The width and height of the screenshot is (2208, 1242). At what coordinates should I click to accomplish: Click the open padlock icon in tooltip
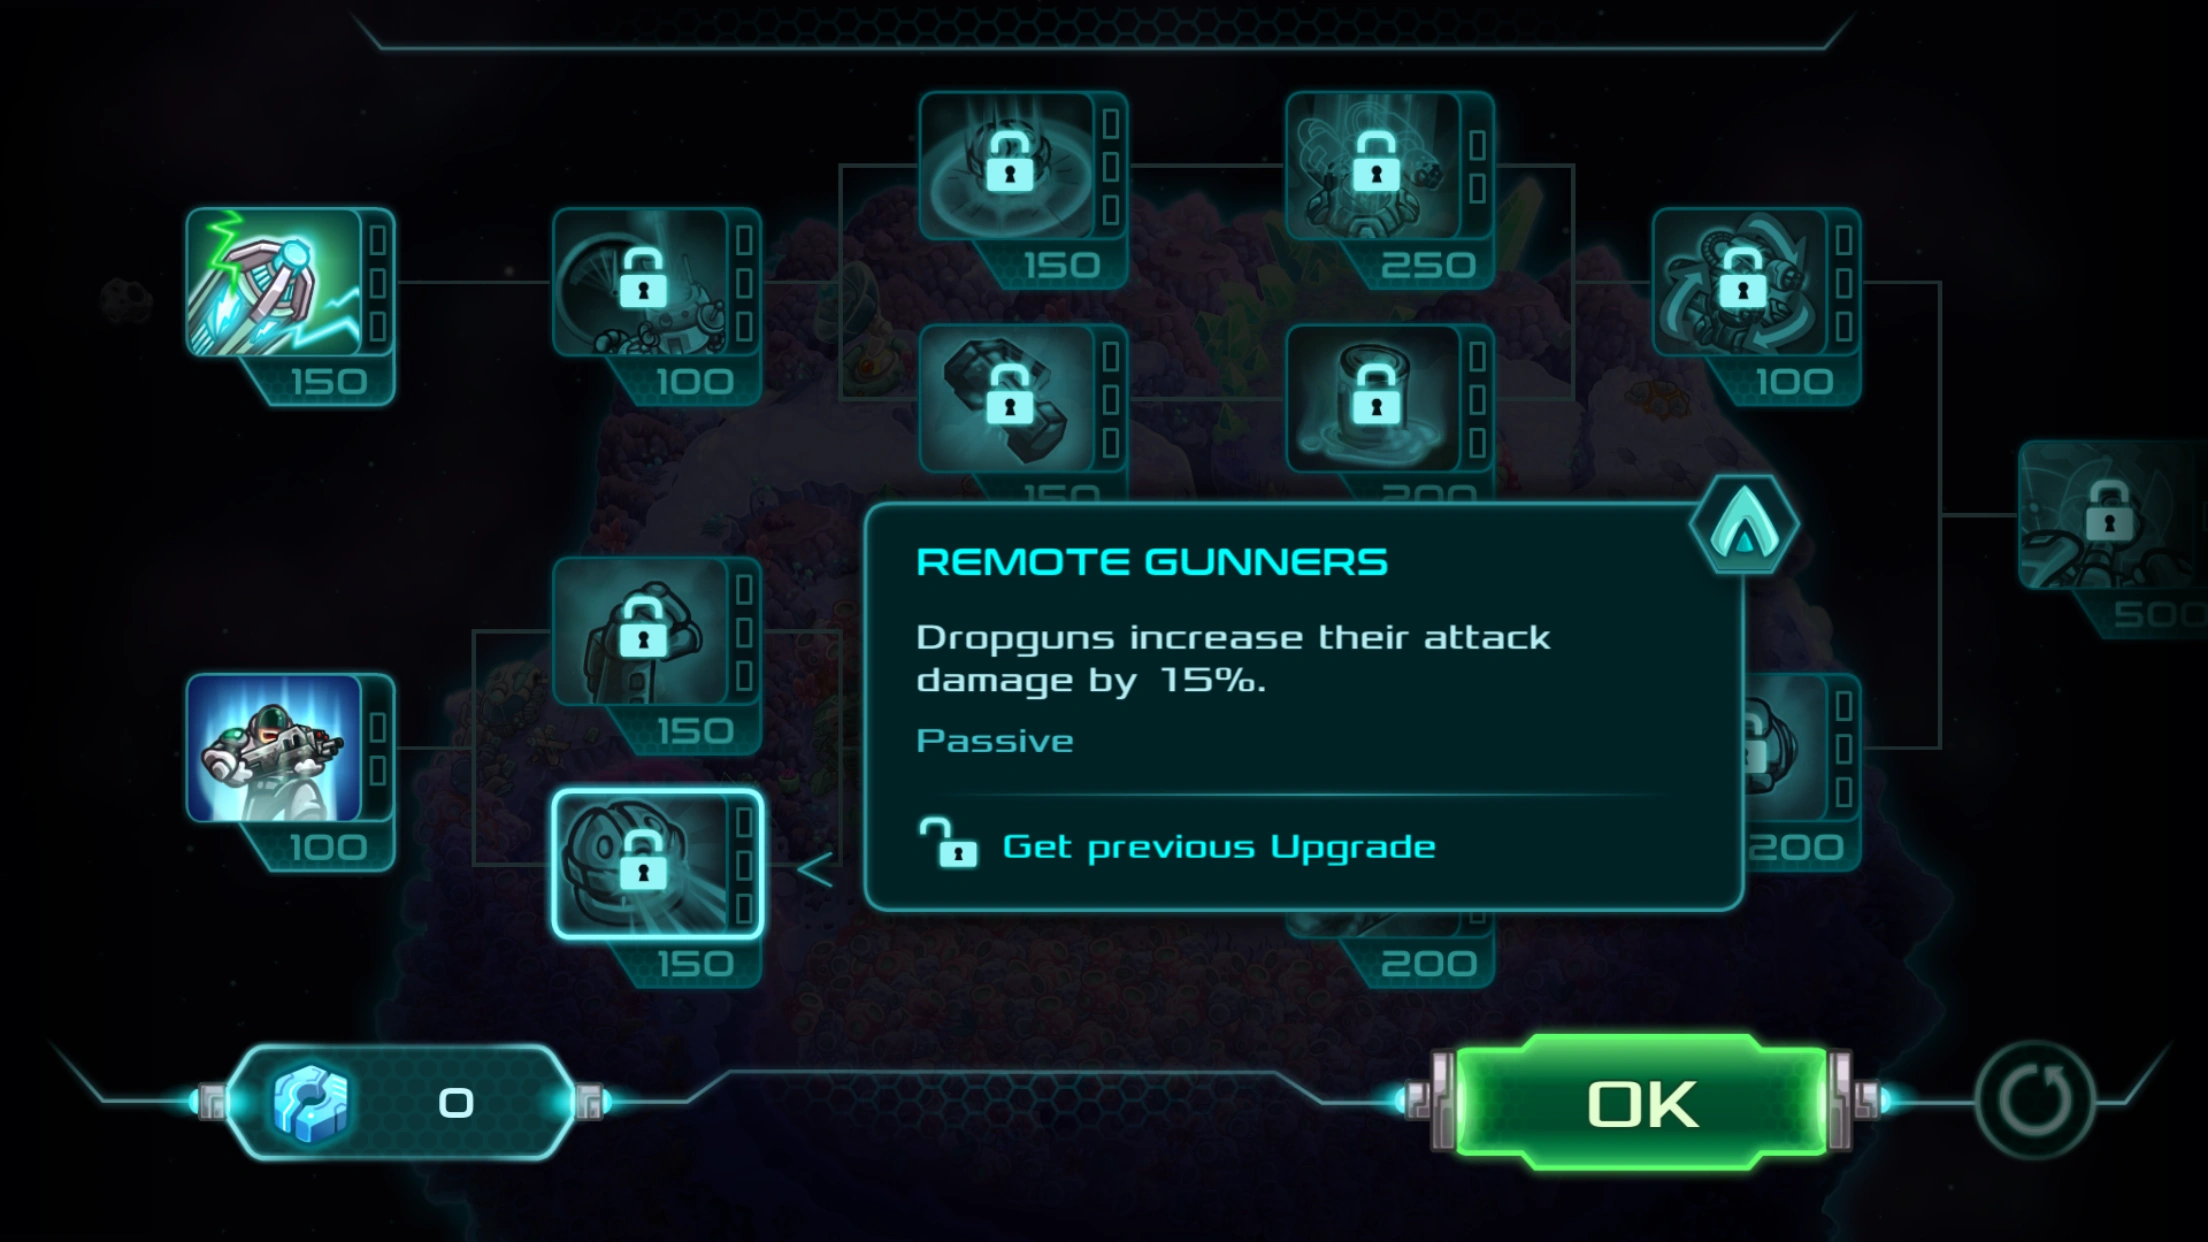click(947, 843)
